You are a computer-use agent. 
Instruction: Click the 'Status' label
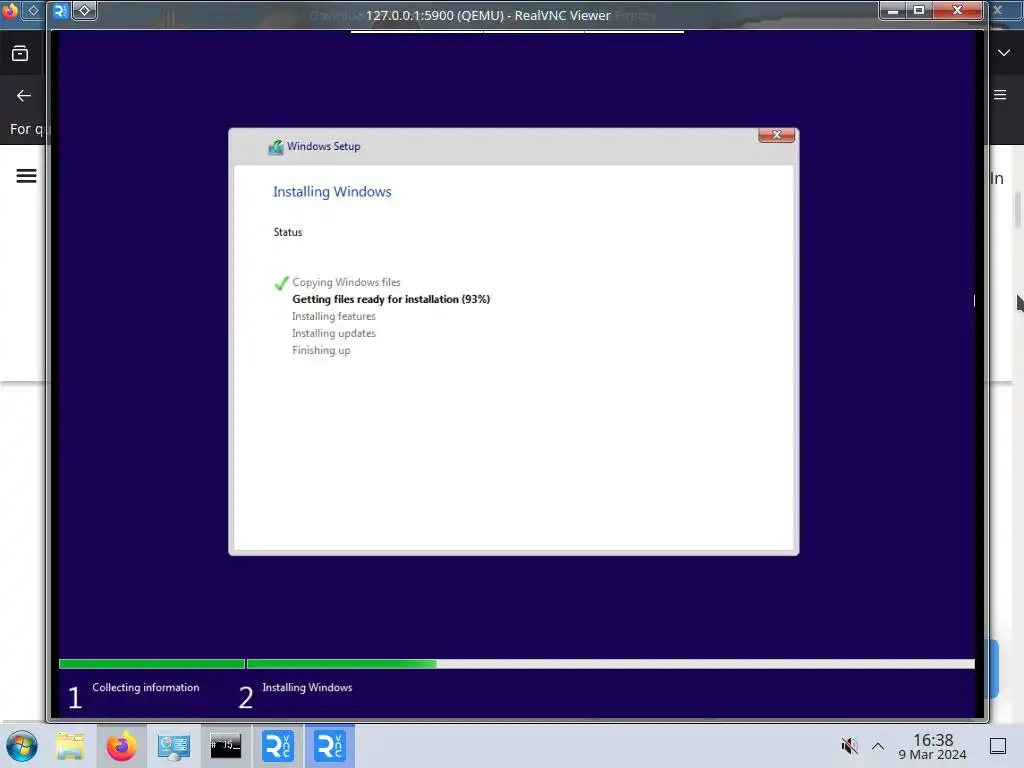[287, 232]
